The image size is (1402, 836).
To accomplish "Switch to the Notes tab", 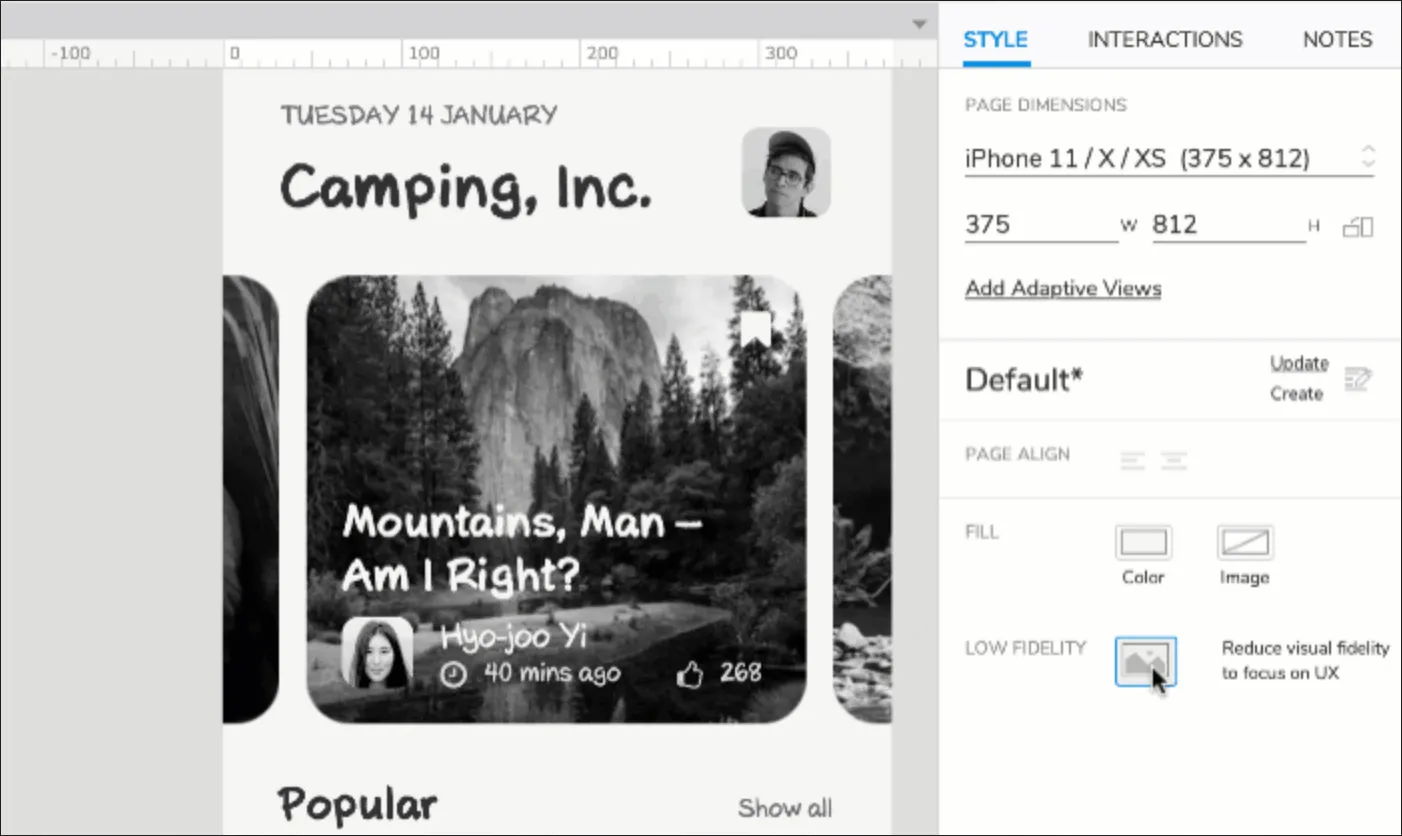I will pos(1337,40).
